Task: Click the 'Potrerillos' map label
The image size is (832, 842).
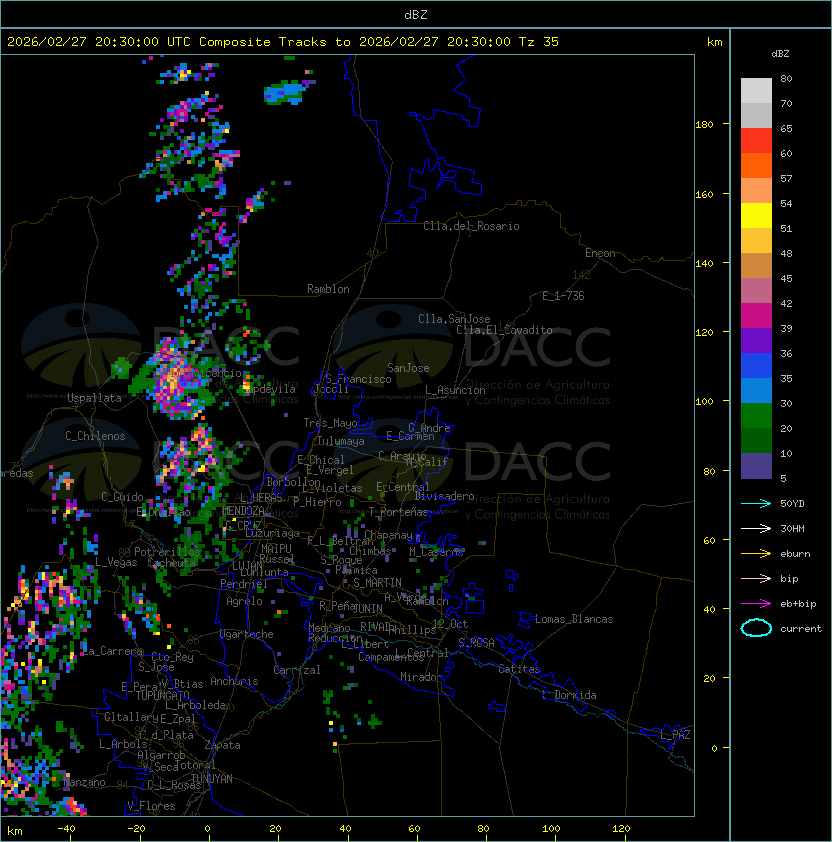Action: coord(167,552)
